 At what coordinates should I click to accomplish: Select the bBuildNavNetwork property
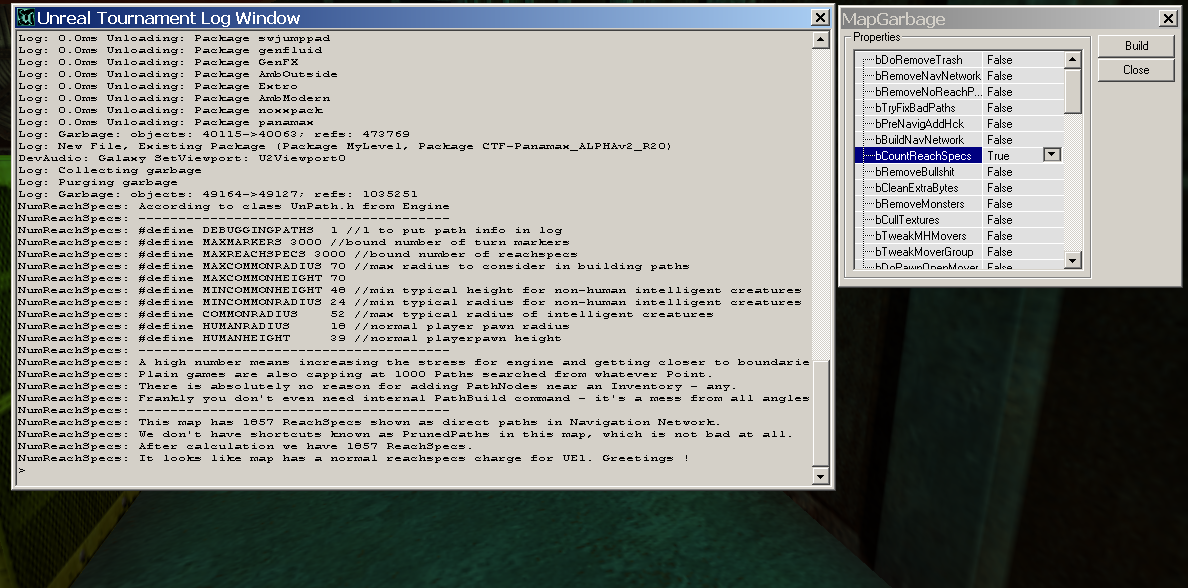(x=920, y=139)
